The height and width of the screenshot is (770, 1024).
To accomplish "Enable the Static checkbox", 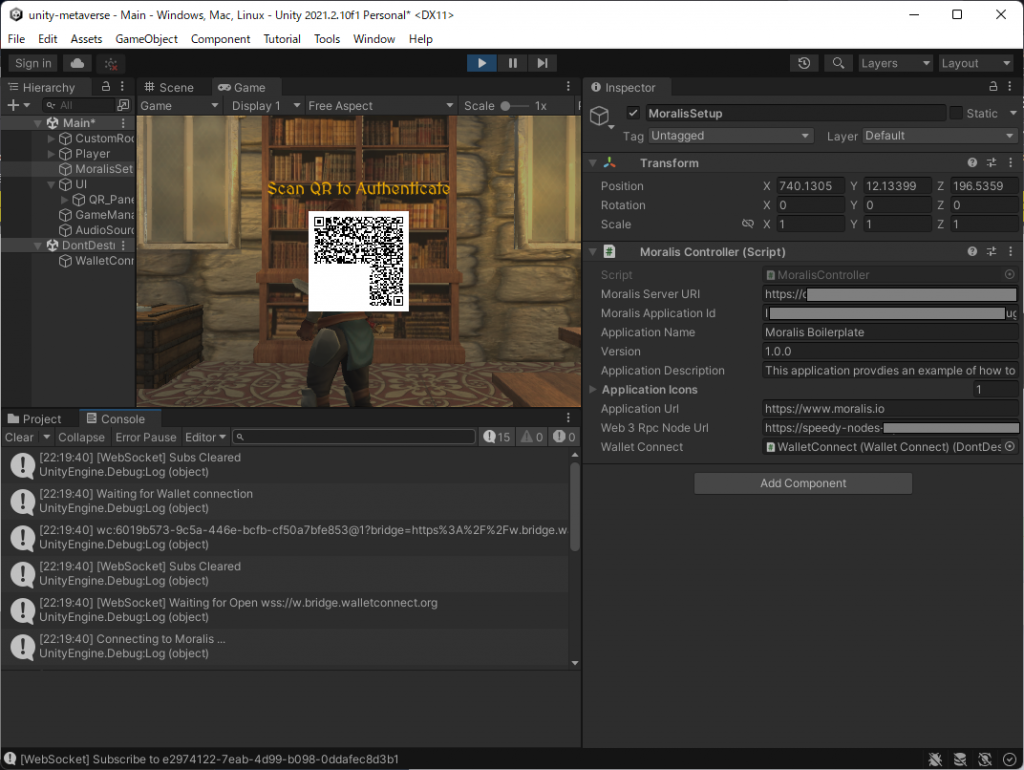I will (x=956, y=113).
